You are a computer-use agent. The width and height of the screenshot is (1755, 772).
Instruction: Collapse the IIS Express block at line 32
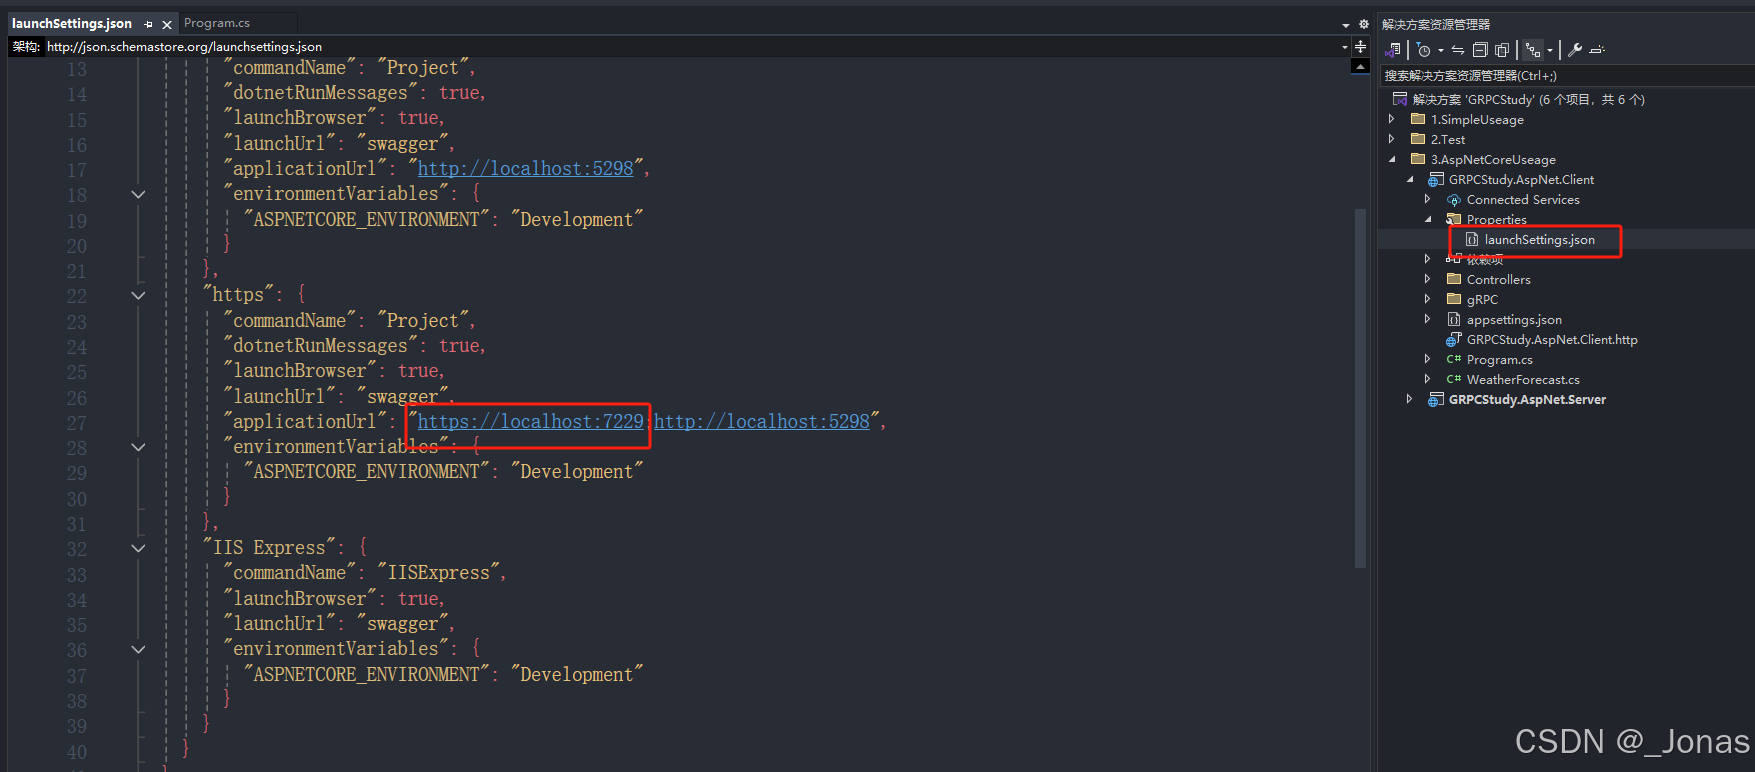(138, 548)
